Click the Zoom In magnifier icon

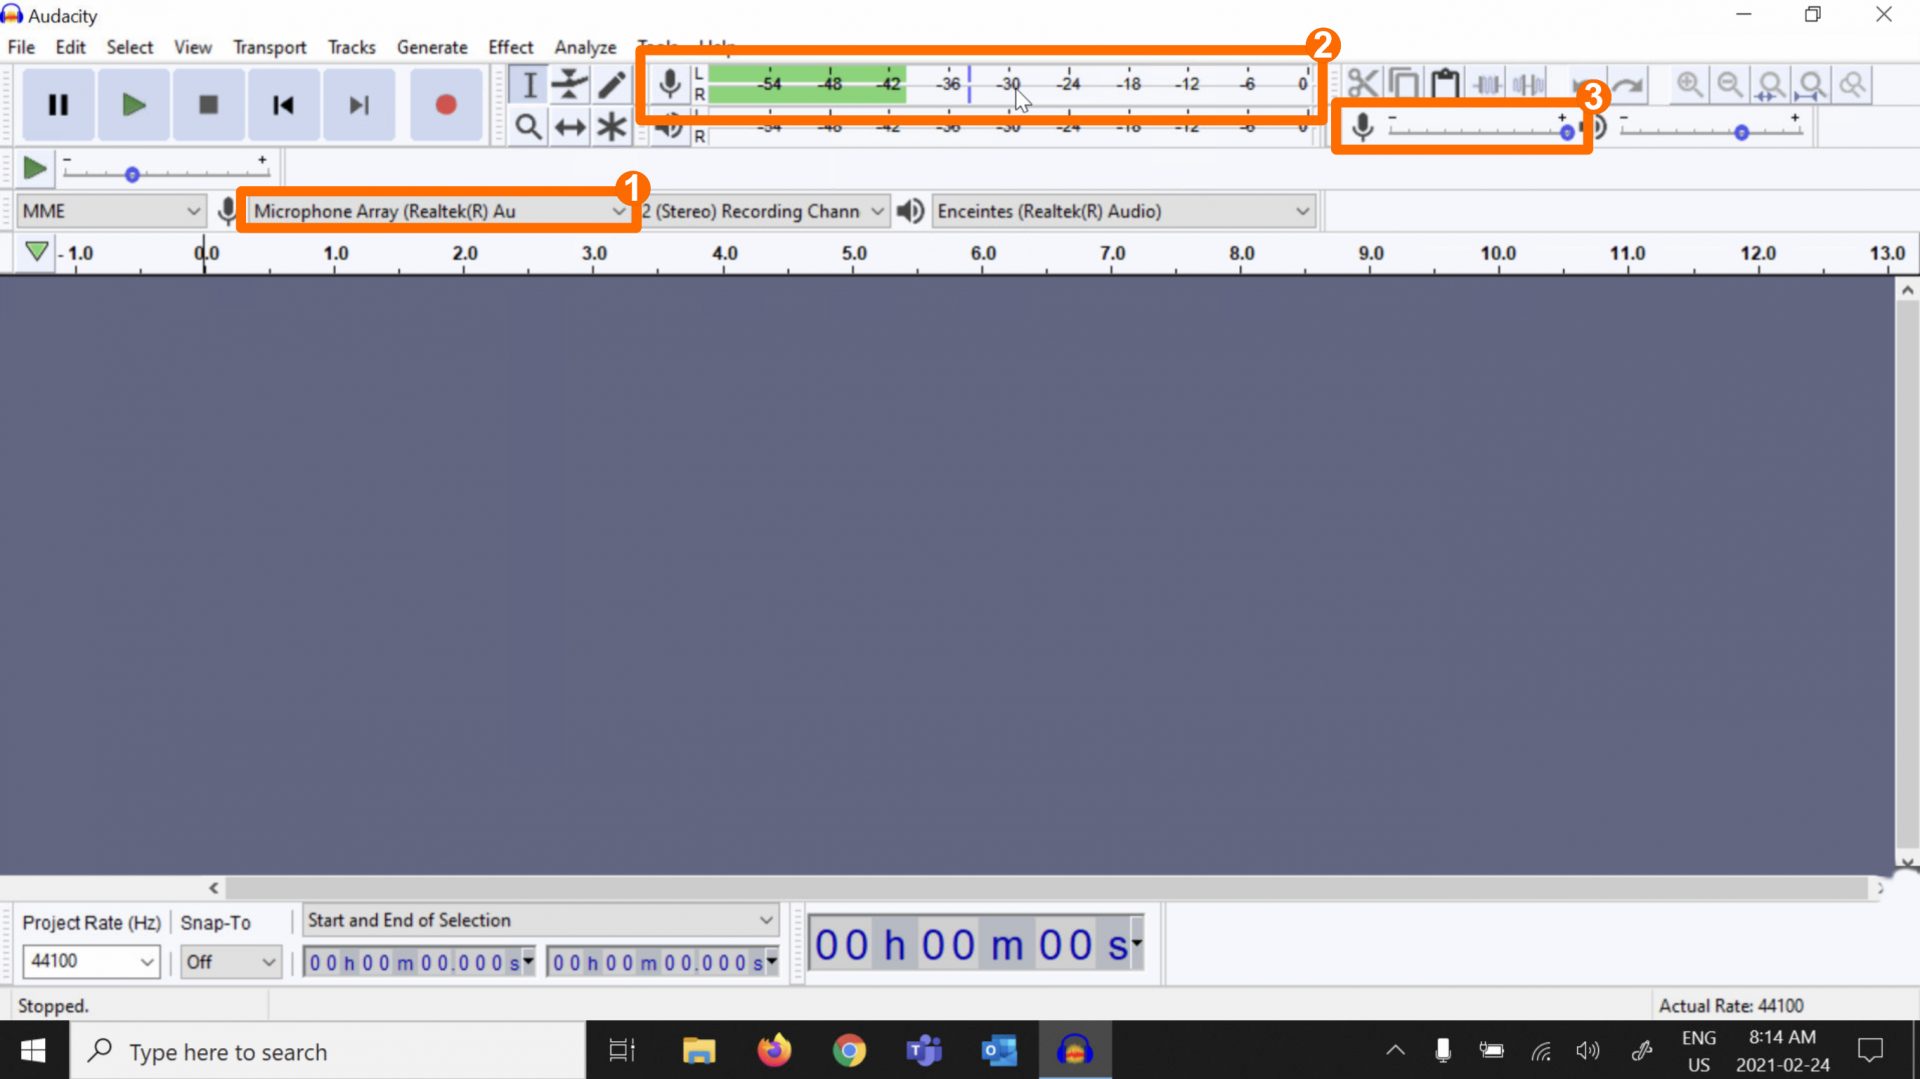[x=1689, y=84]
